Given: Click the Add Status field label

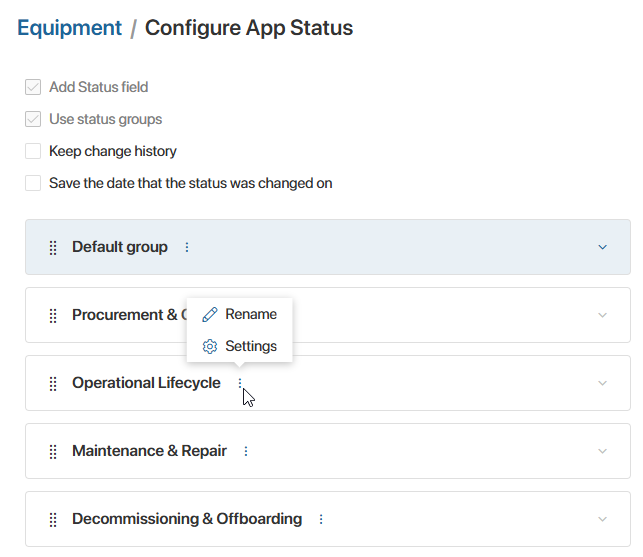Looking at the screenshot, I should click(98, 87).
